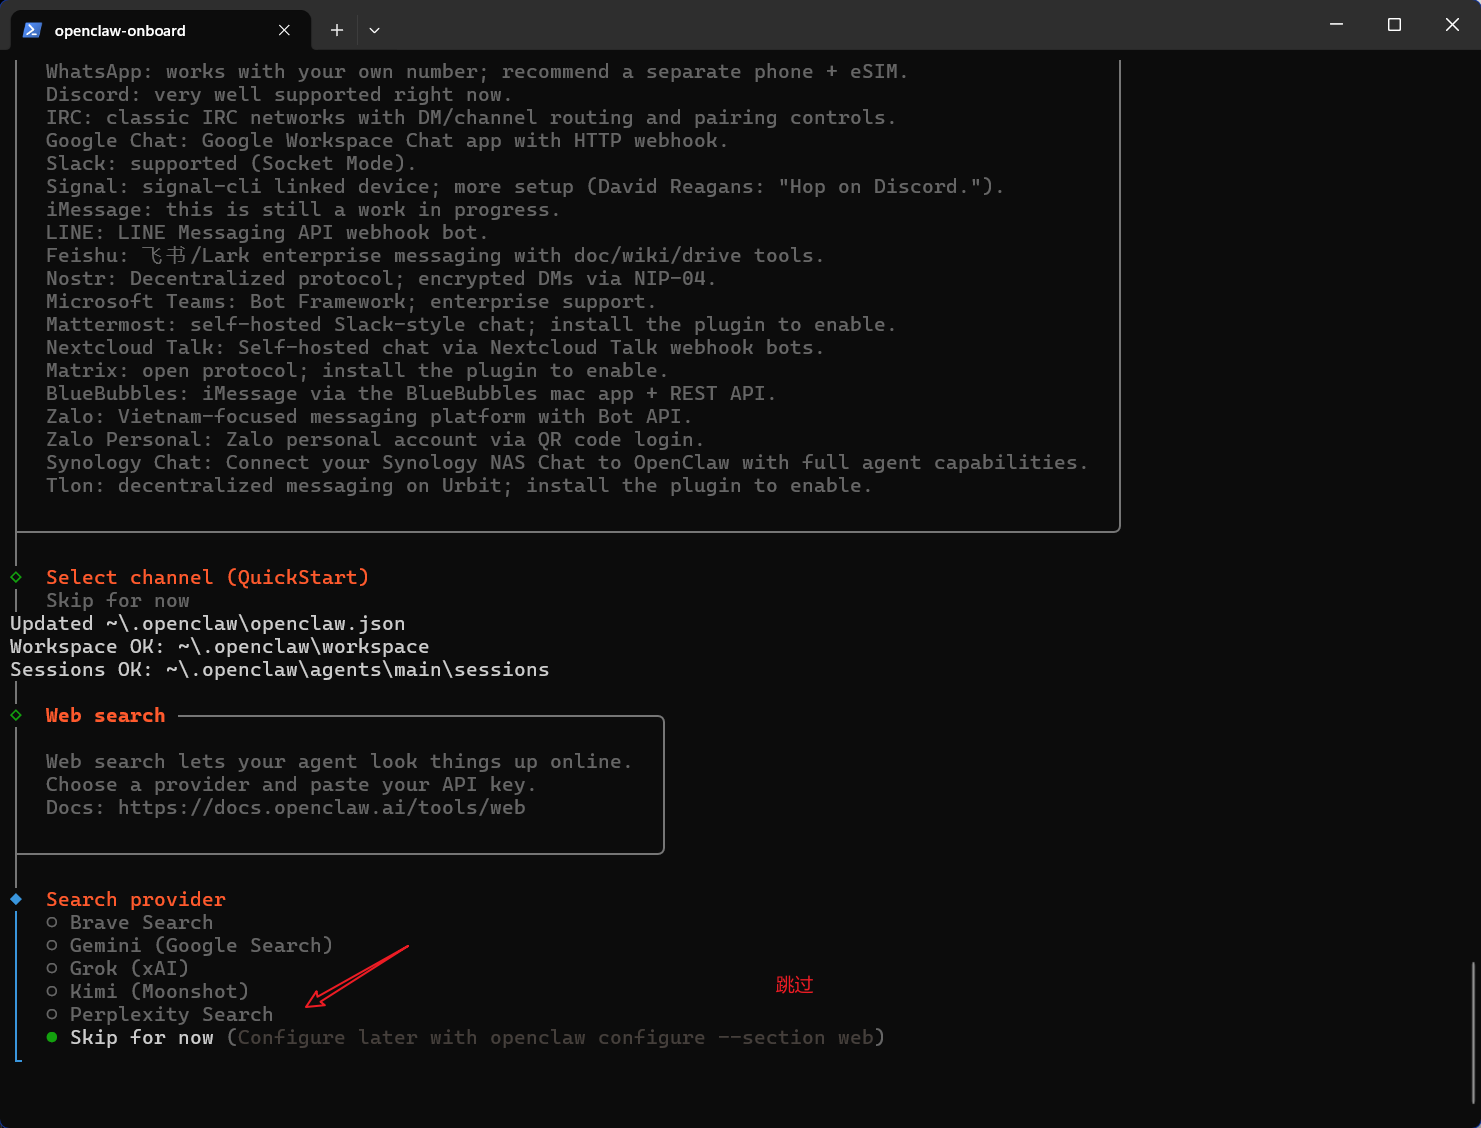This screenshot has width=1481, height=1128.
Task: Click the line starting with IRC:
Action: click(471, 117)
